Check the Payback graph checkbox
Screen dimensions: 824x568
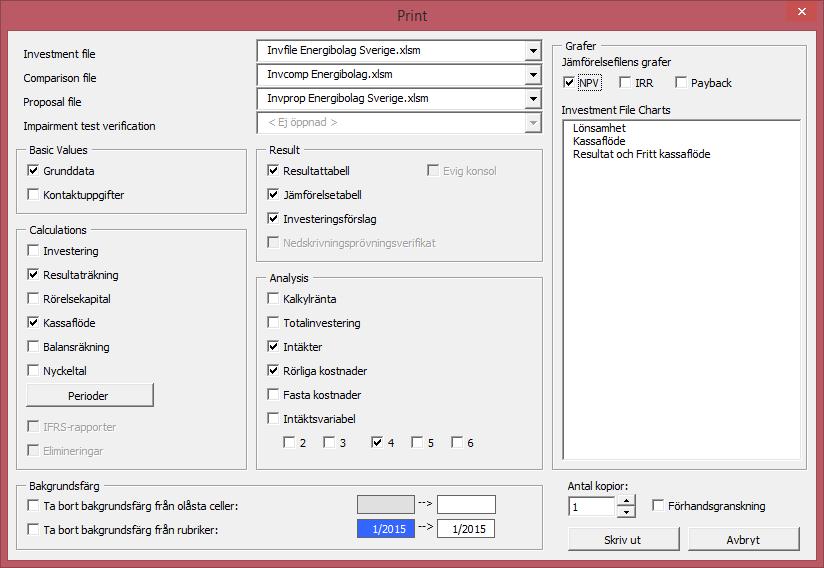(681, 82)
